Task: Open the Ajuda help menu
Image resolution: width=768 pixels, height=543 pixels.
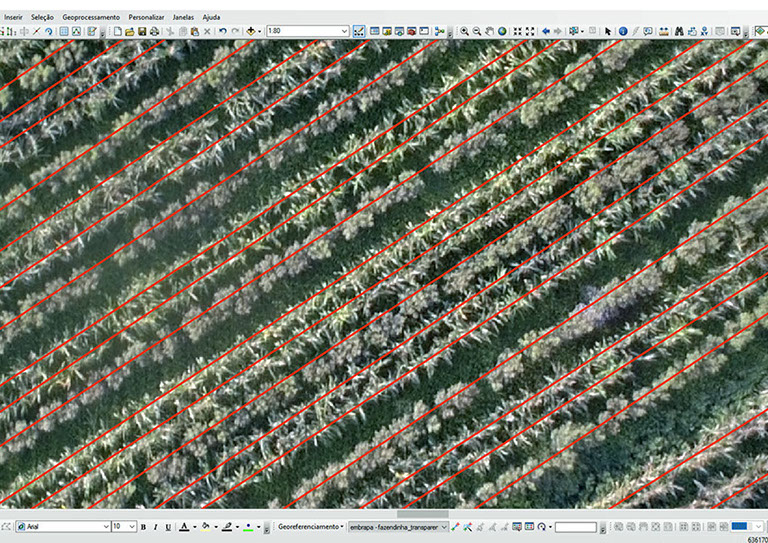Action: (211, 17)
